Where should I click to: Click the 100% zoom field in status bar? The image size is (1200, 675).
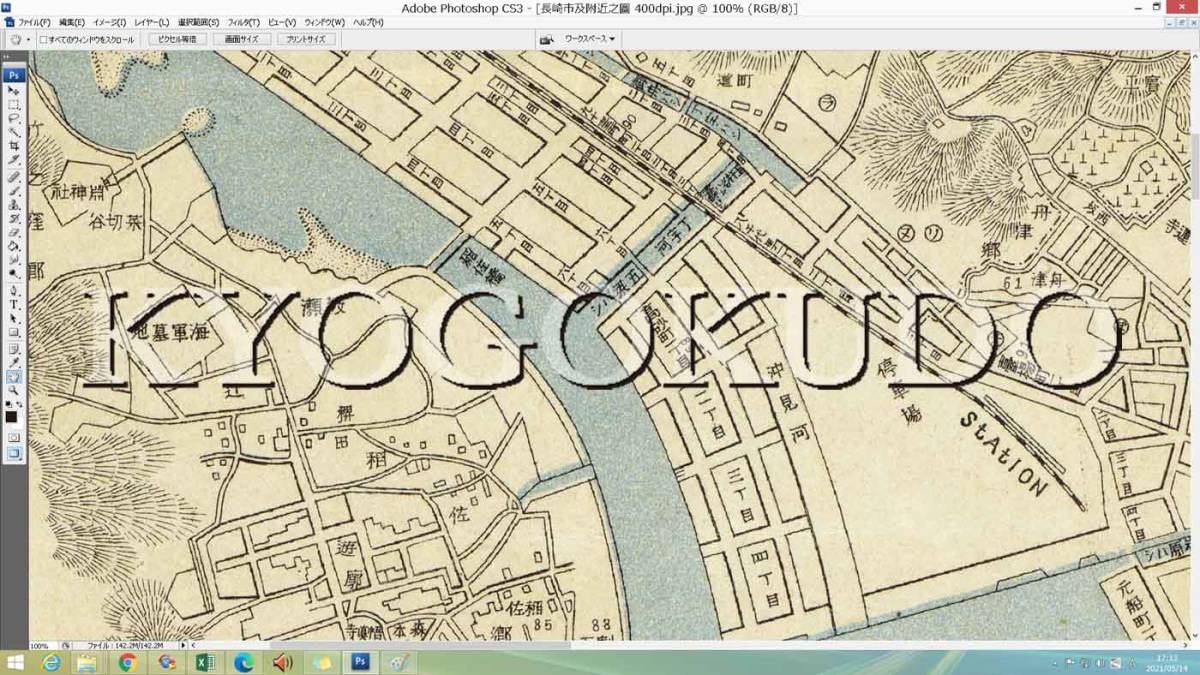coord(40,646)
